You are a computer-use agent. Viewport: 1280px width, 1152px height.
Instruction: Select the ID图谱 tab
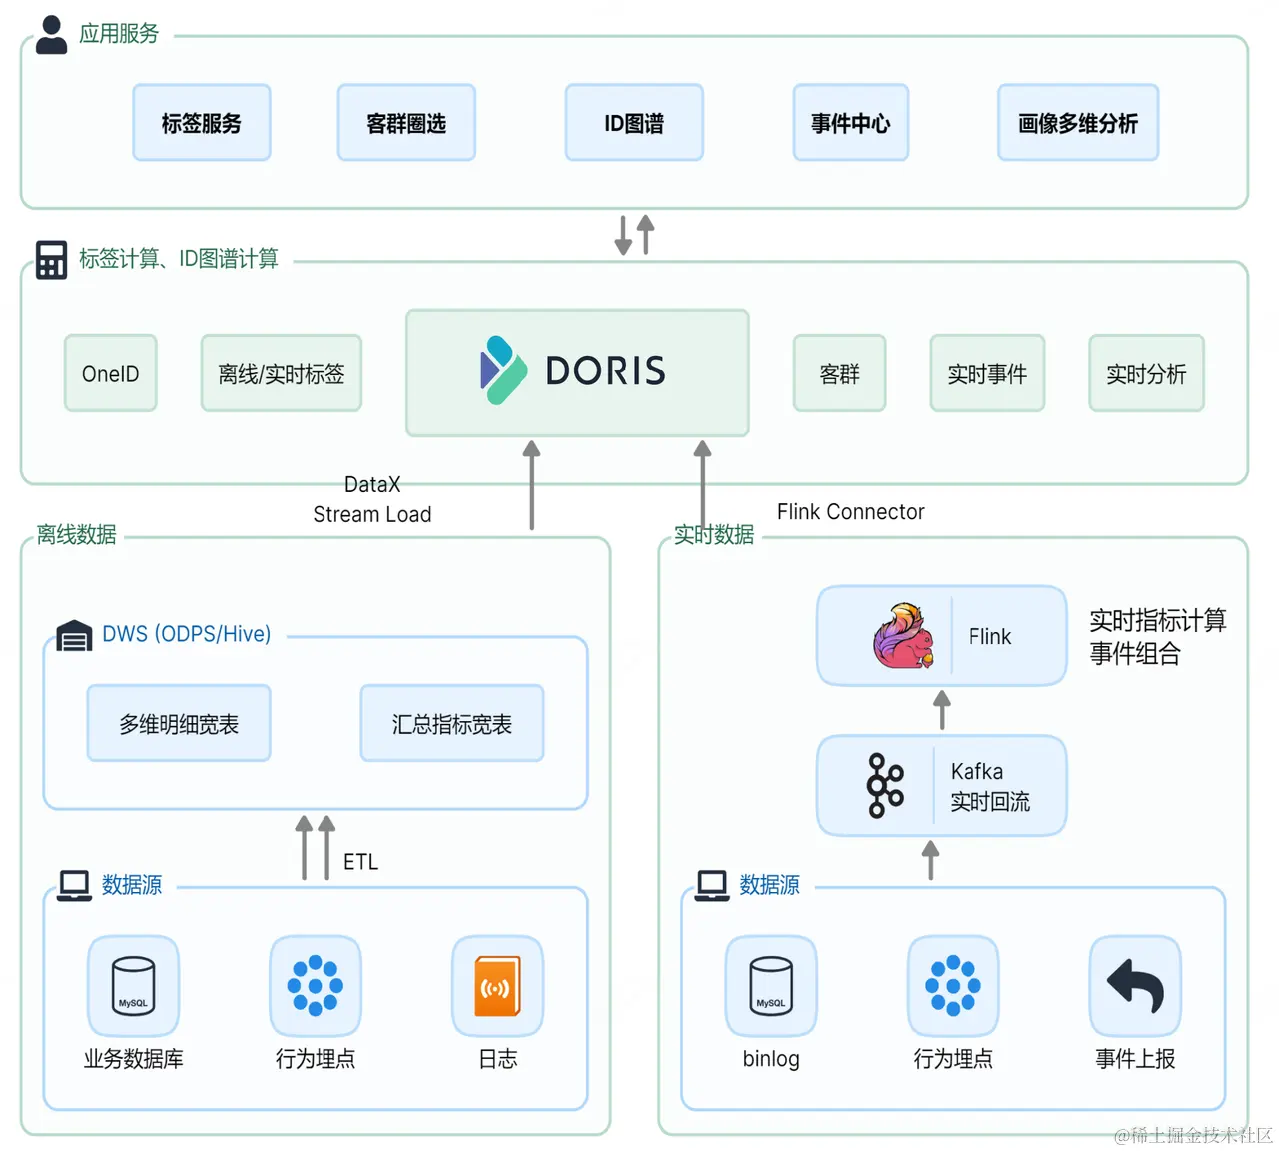(634, 122)
